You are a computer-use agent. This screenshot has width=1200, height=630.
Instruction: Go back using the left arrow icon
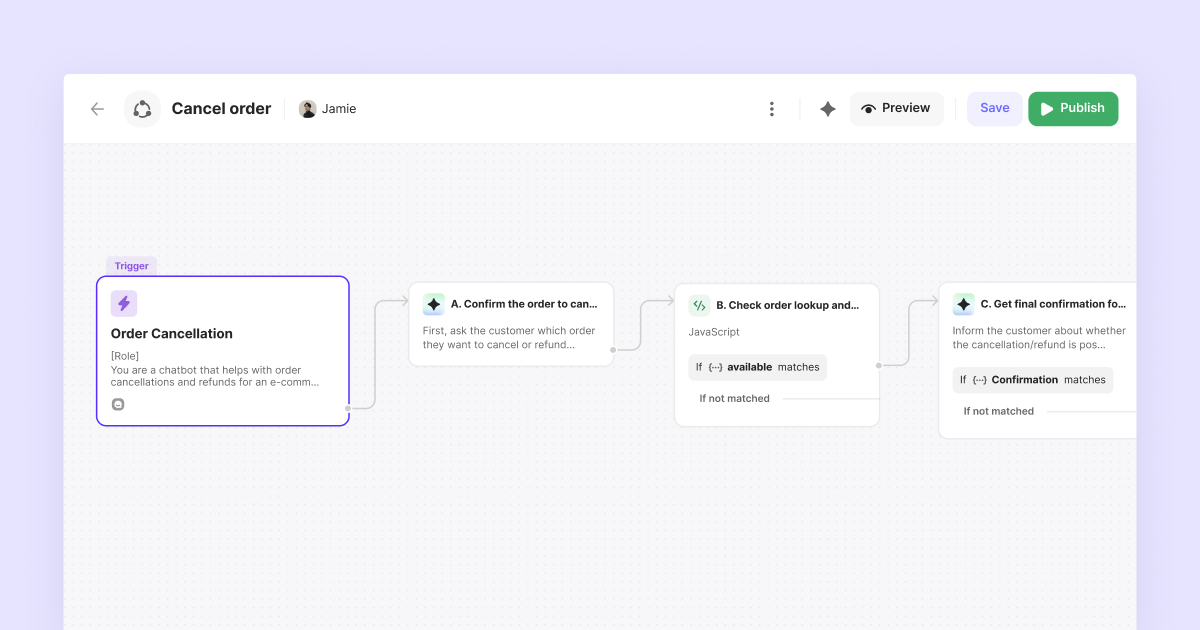point(97,109)
